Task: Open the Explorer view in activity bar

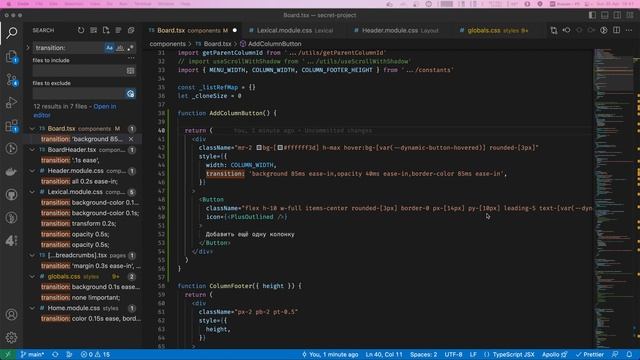Action: (11, 56)
